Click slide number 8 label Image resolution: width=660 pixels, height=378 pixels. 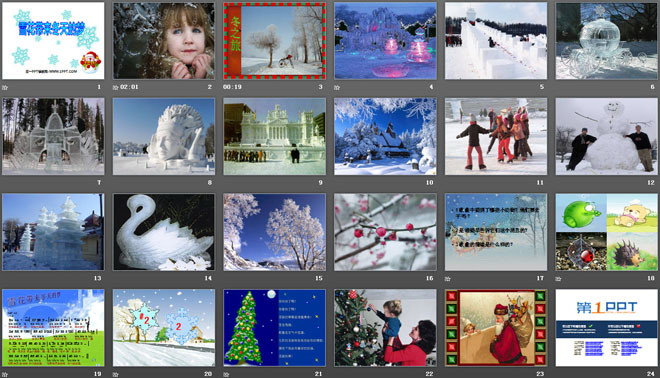(210, 183)
